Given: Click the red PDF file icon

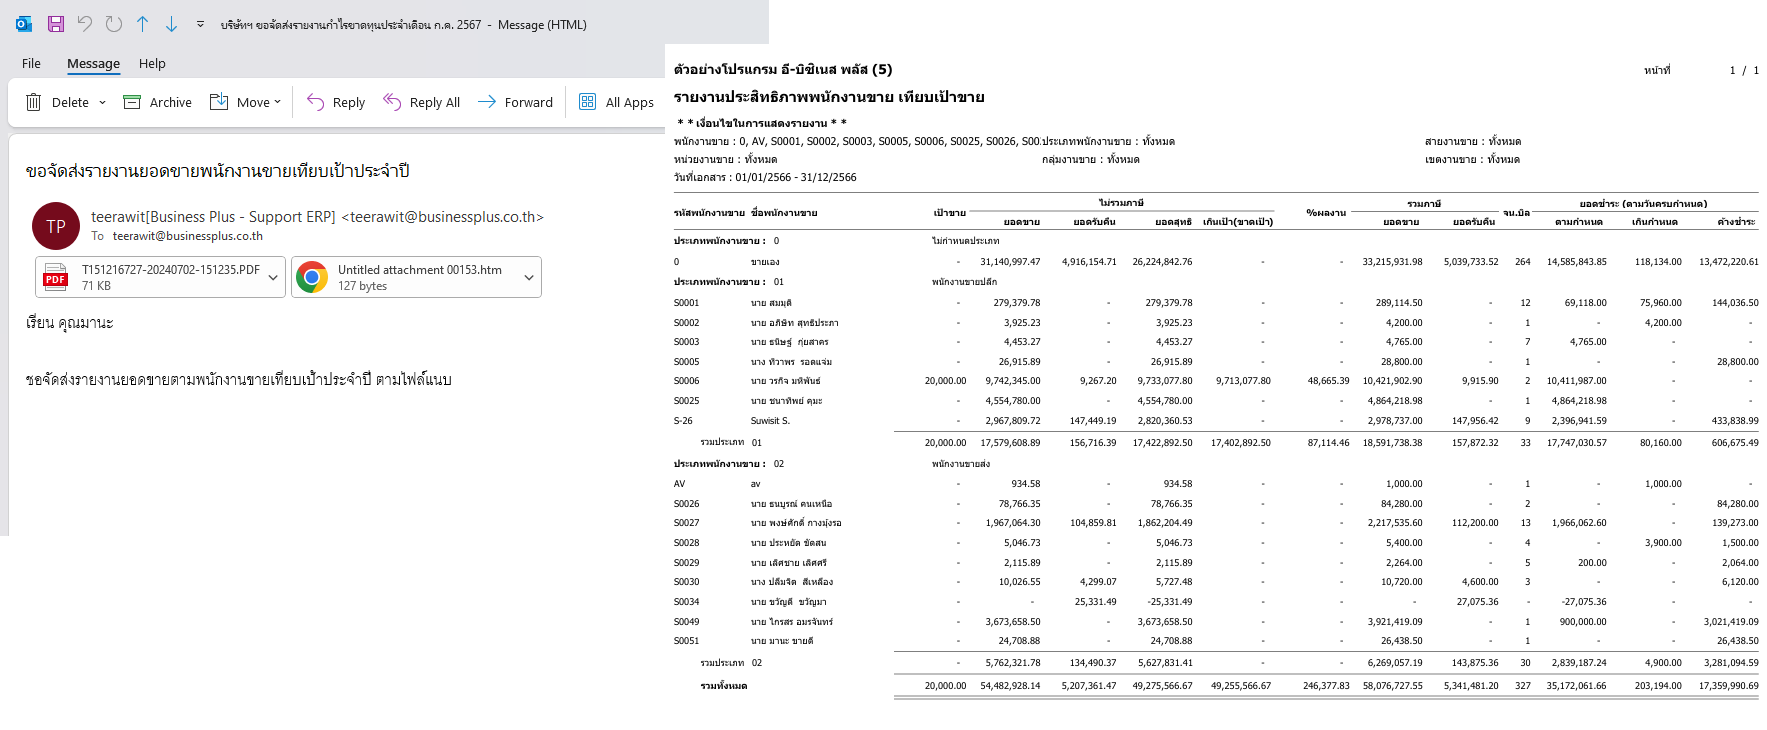Looking at the screenshot, I should pyautogui.click(x=56, y=277).
